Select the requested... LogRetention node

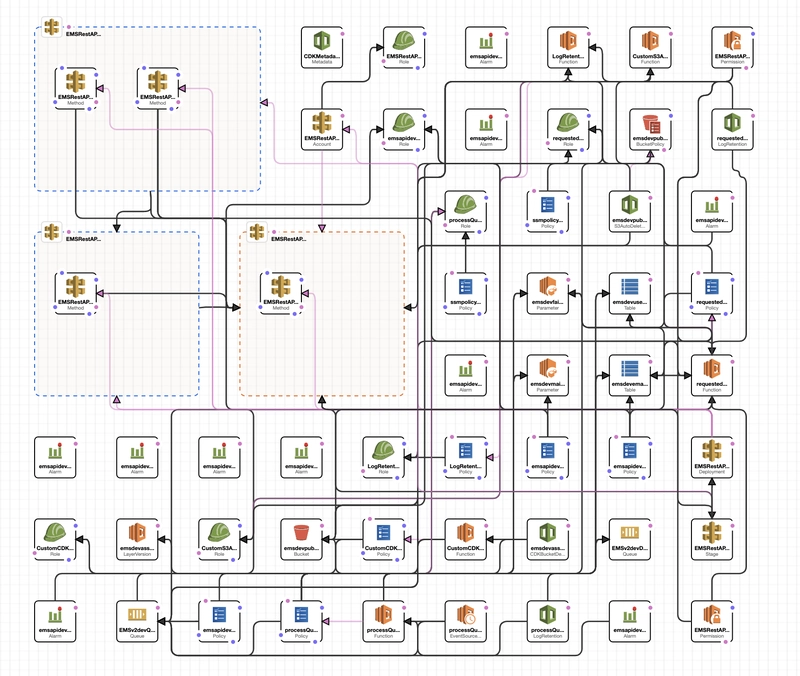pos(732,130)
